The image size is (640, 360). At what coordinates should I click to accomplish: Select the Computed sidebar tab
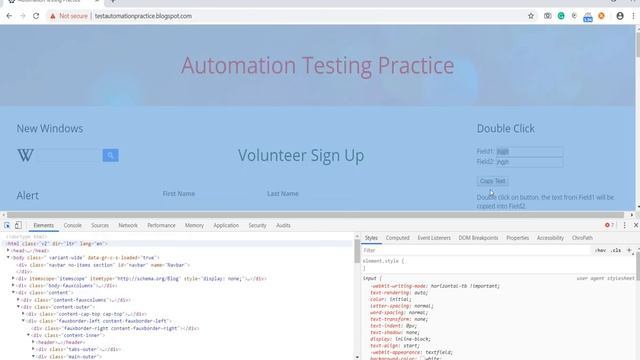[x=398, y=238]
